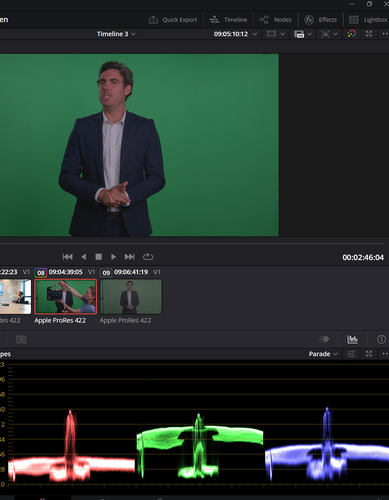Show the Scopes palette waveform icon
Screen dimensions: 389x500
pos(352,339)
